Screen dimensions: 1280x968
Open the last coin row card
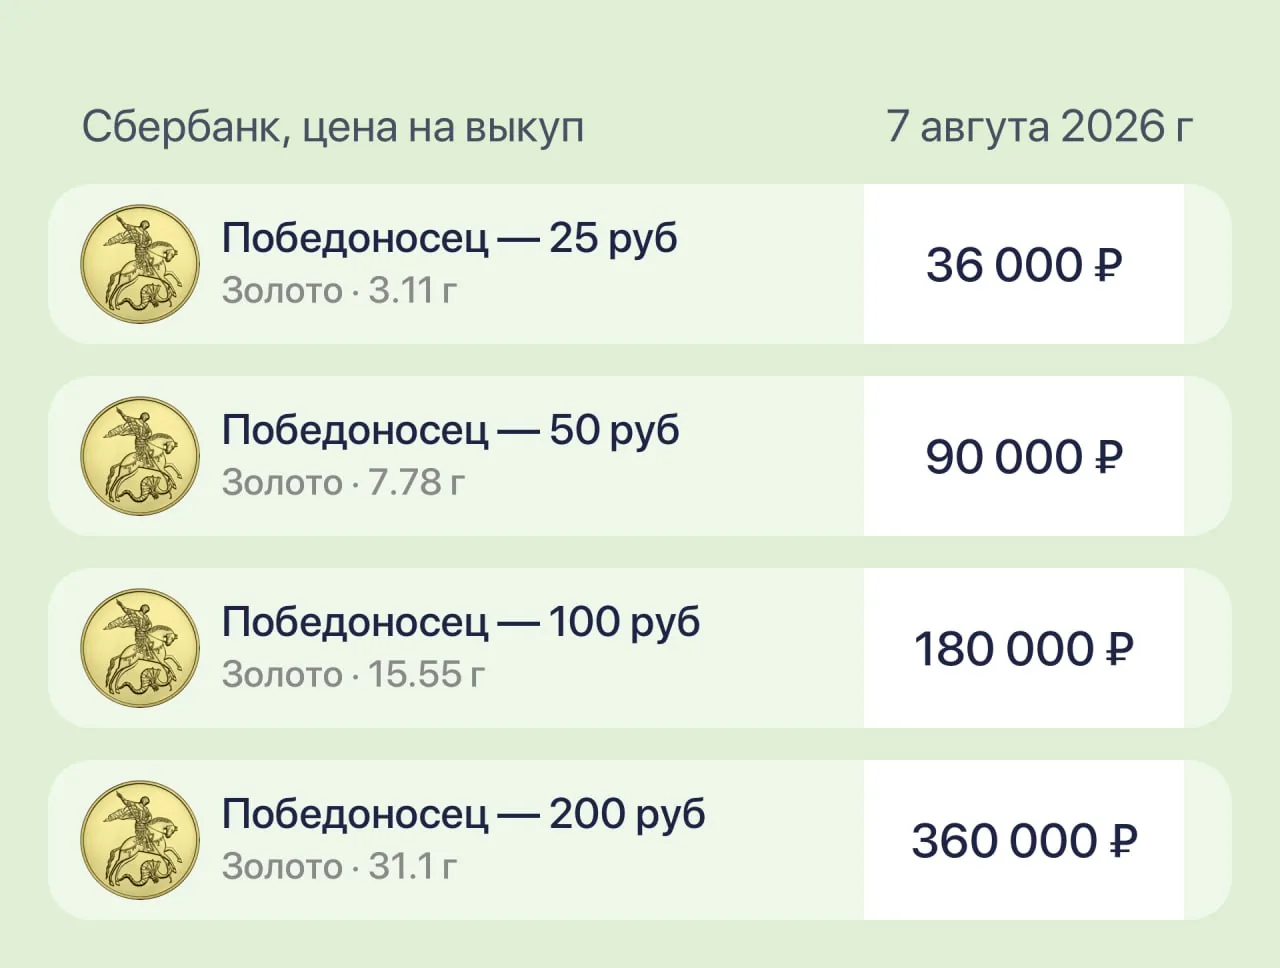pos(640,840)
